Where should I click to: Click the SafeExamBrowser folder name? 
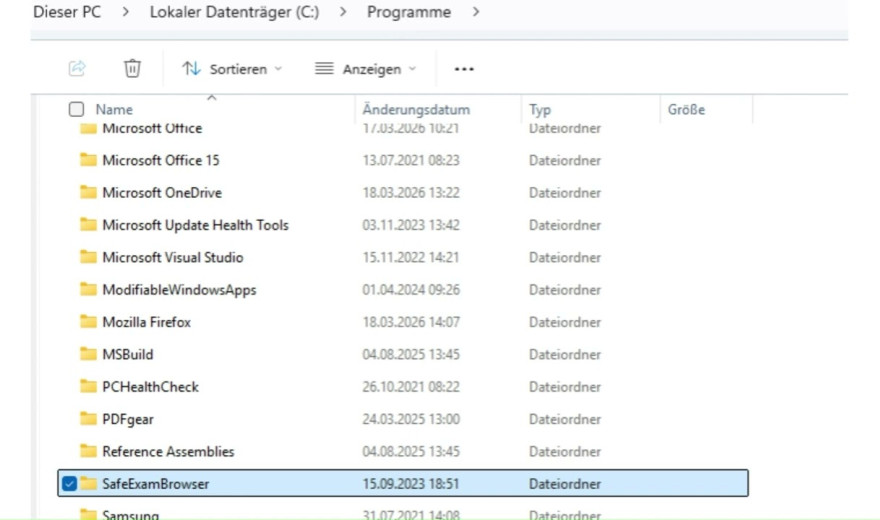tap(155, 484)
